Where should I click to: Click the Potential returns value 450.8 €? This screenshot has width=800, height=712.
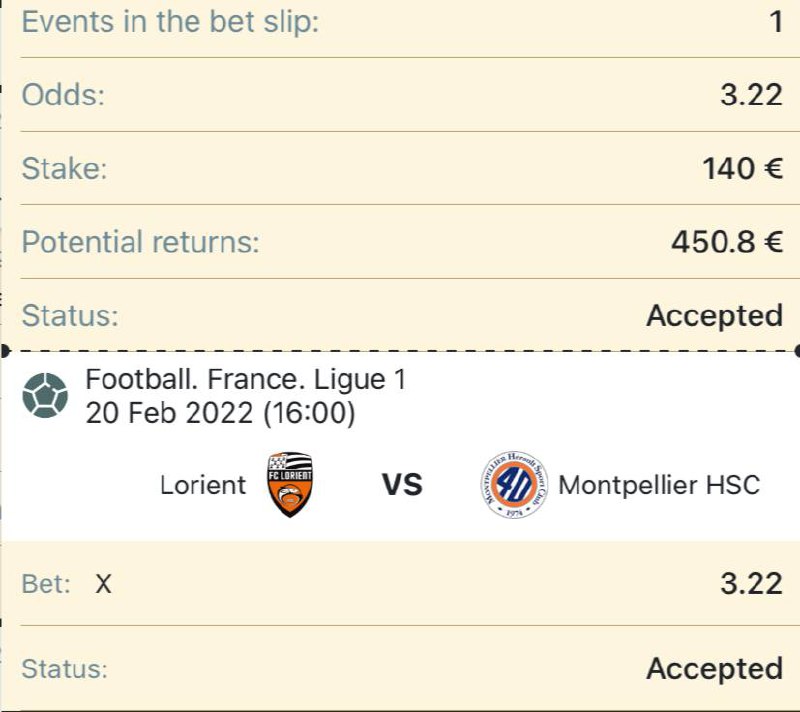[x=727, y=242]
